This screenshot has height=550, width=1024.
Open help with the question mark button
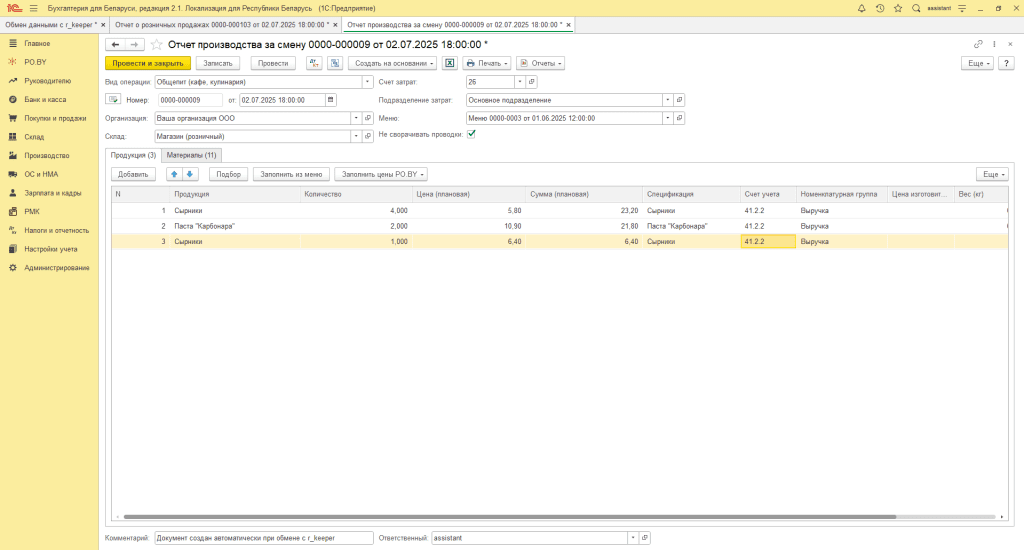[x=1006, y=63]
